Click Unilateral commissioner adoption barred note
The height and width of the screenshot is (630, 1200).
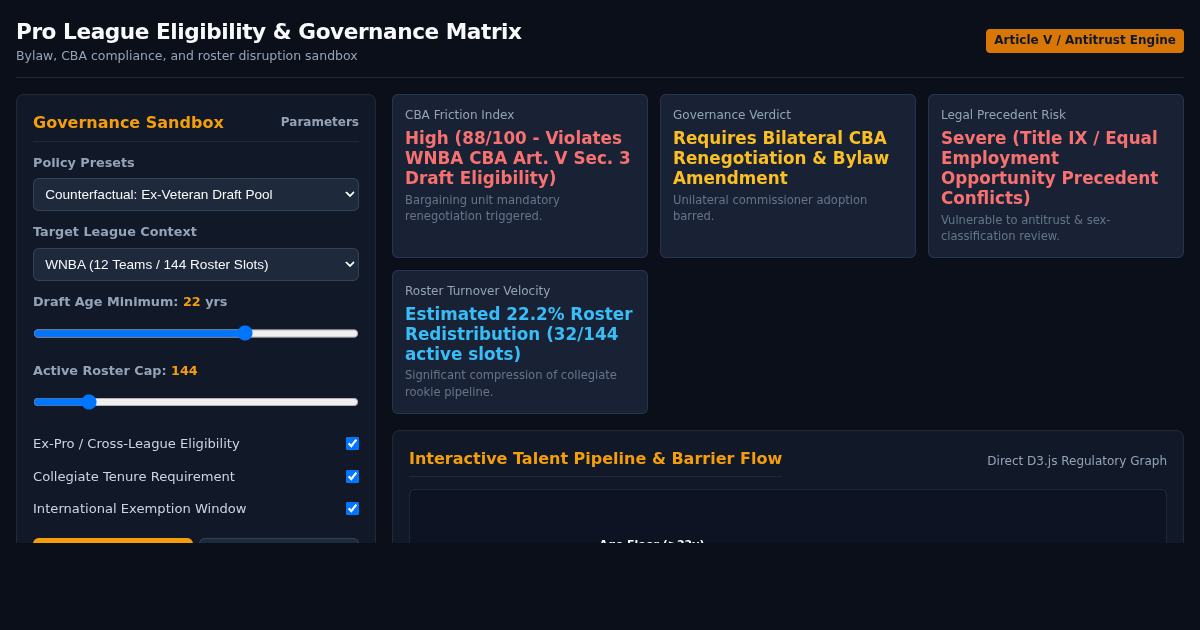[x=770, y=208]
